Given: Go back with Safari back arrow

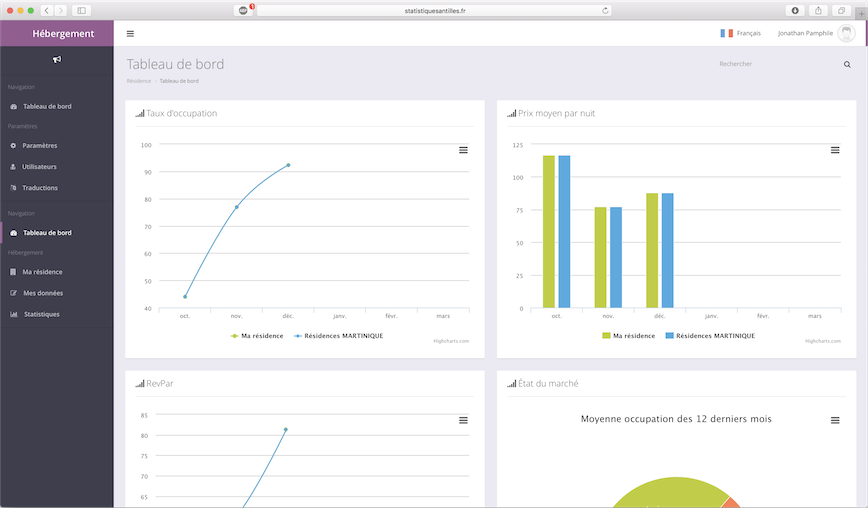Looking at the screenshot, I should pos(47,11).
